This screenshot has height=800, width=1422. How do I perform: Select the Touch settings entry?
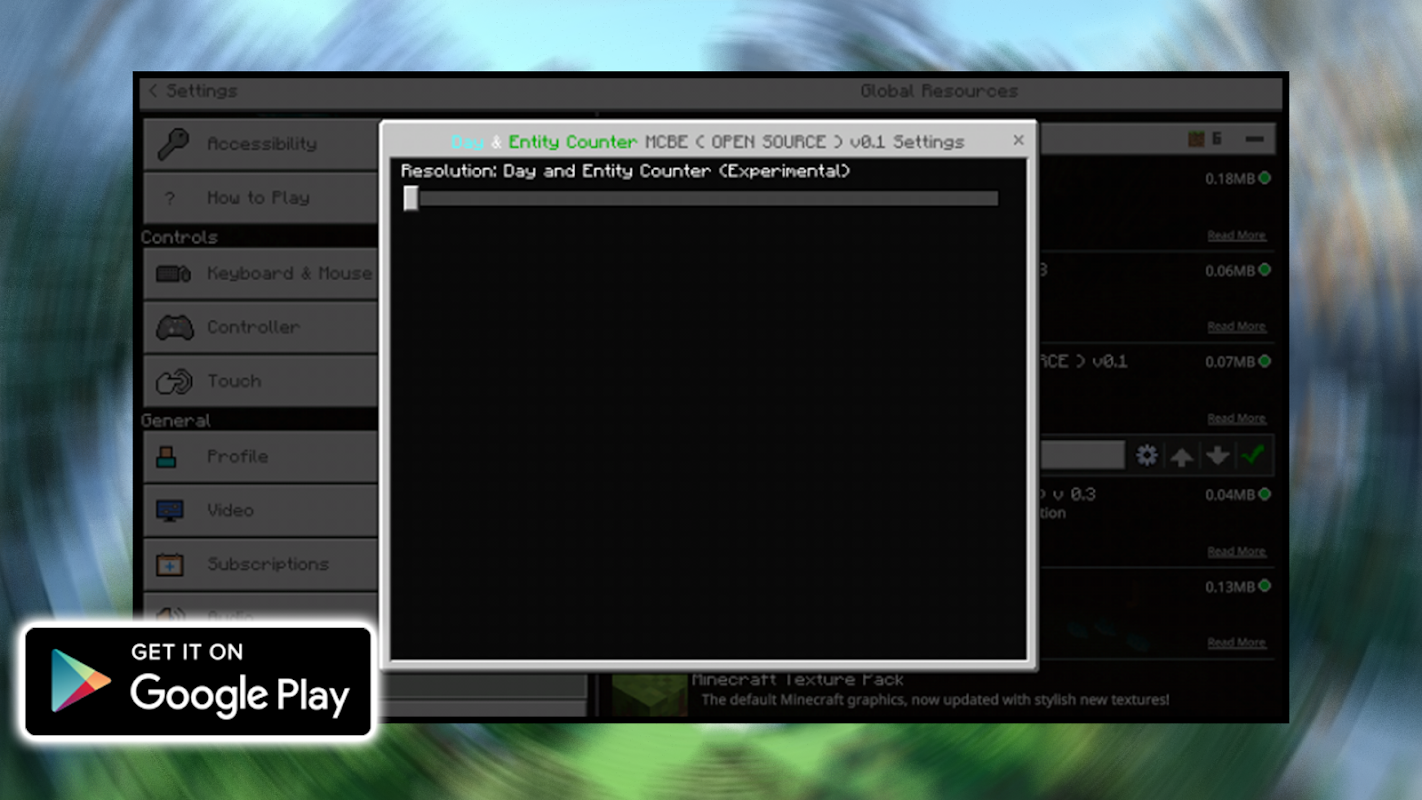click(x=261, y=381)
